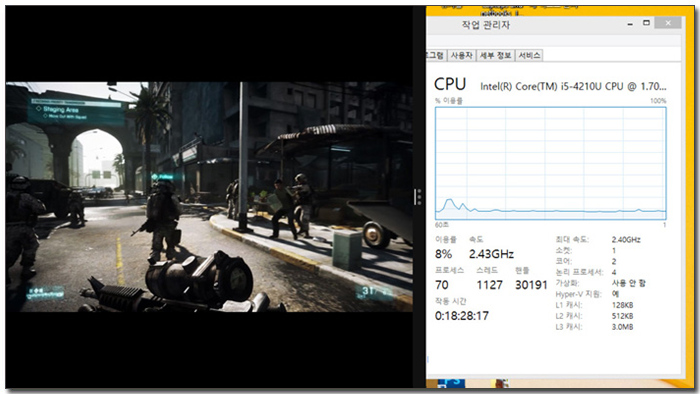Click the uptime value 0:18:28:17

[x=462, y=316]
